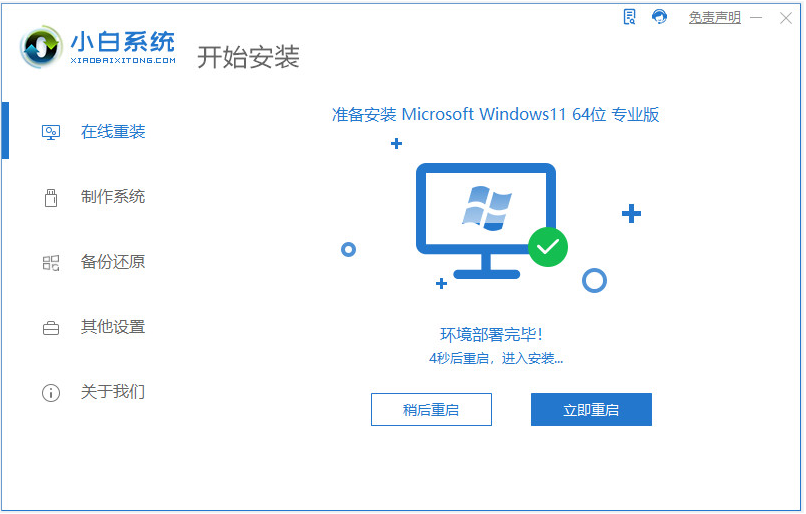This screenshot has width=806, height=514.
Task: Click the 备份还原 grid icon
Action: (50, 263)
